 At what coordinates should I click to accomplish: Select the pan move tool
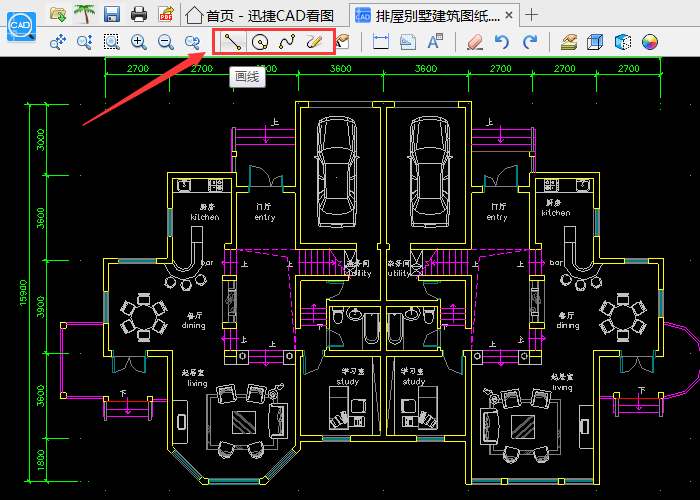click(x=58, y=42)
